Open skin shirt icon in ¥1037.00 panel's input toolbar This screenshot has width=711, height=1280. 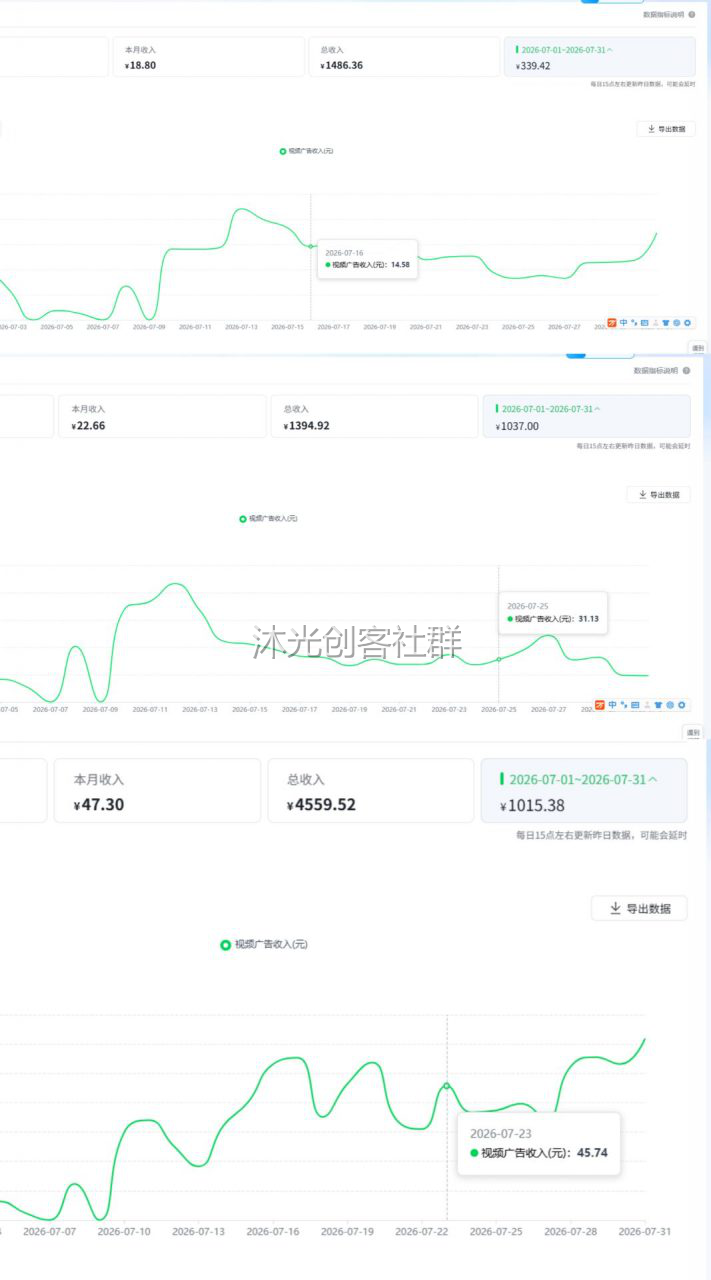click(x=658, y=705)
